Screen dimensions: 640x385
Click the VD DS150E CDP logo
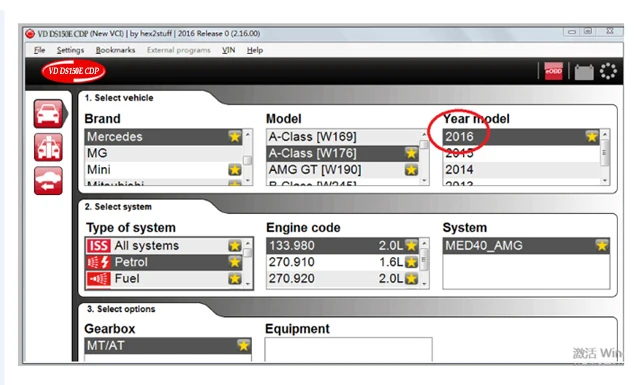pyautogui.click(x=73, y=71)
